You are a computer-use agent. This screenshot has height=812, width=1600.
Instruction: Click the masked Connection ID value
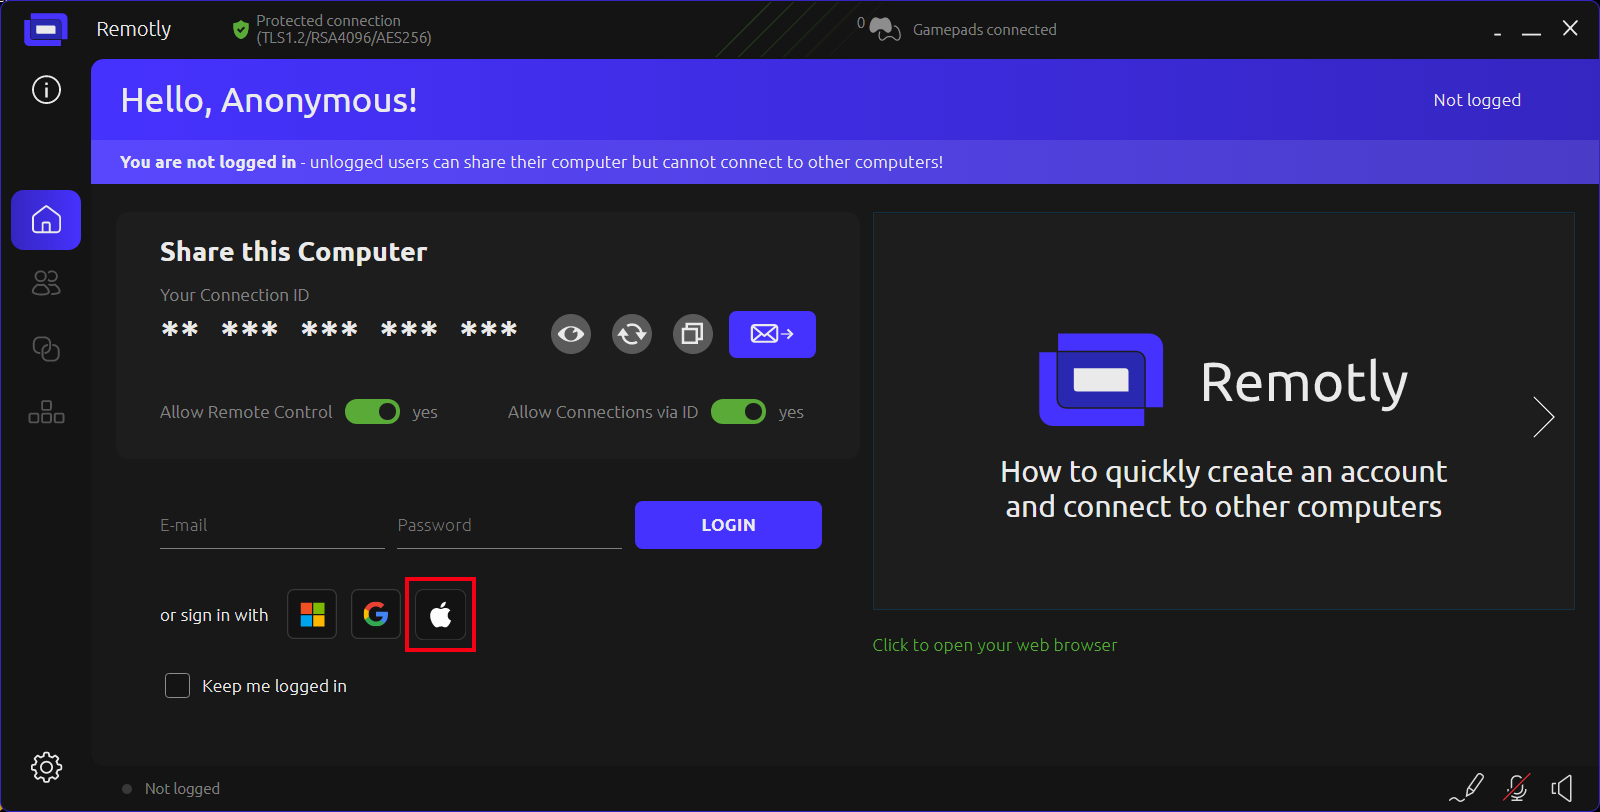coord(340,330)
